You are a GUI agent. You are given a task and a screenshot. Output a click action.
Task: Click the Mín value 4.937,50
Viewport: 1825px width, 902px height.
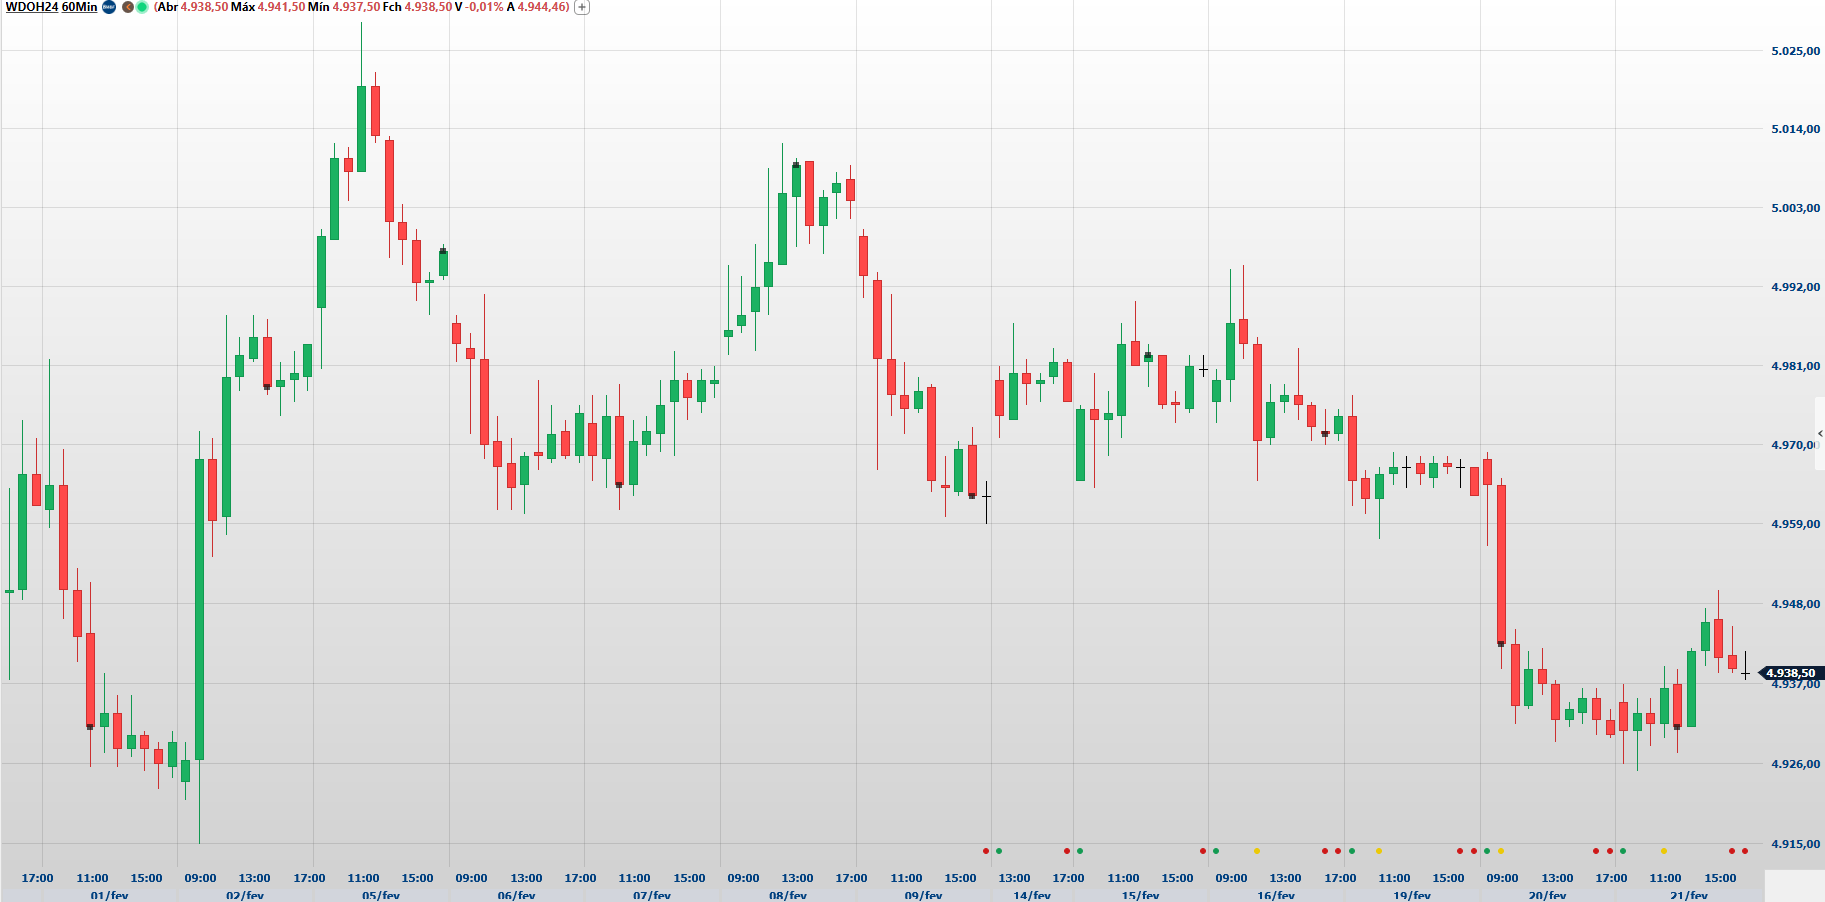tap(356, 7)
